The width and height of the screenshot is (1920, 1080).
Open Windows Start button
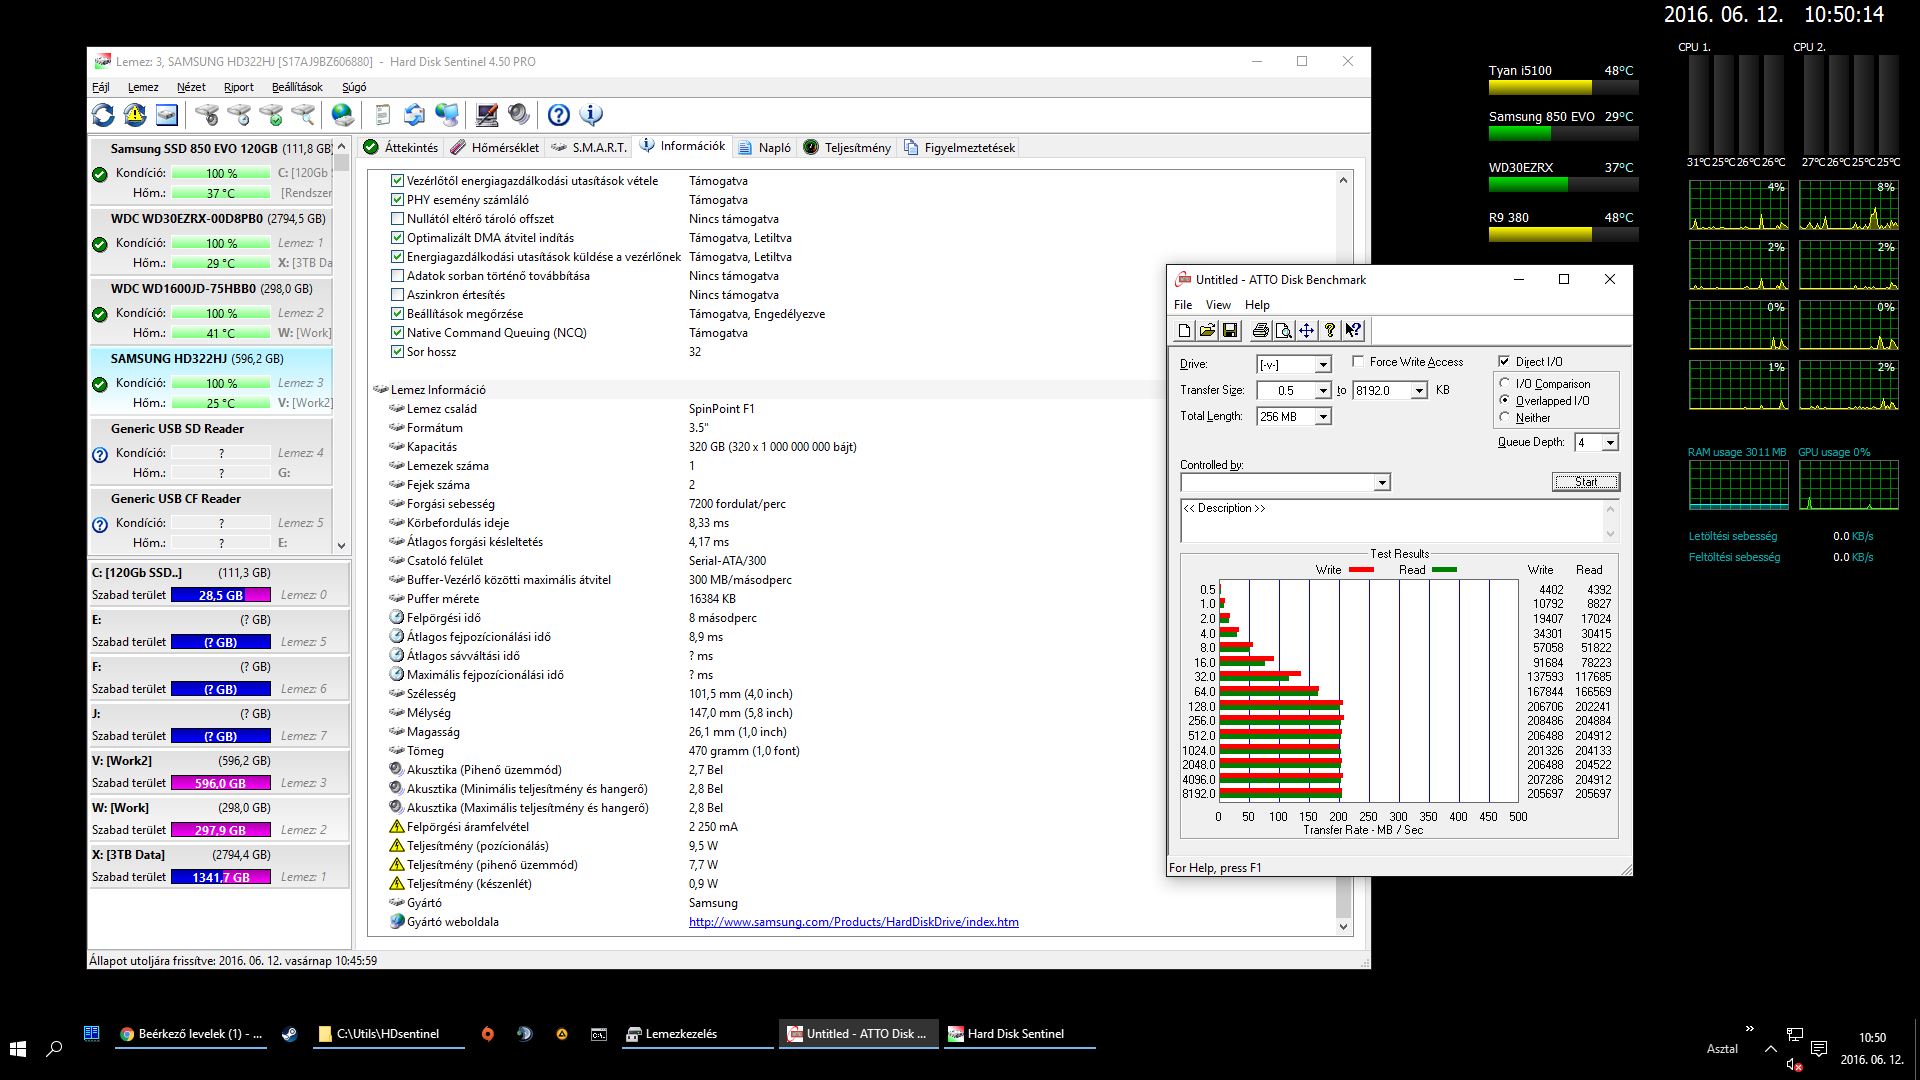pos(18,1049)
